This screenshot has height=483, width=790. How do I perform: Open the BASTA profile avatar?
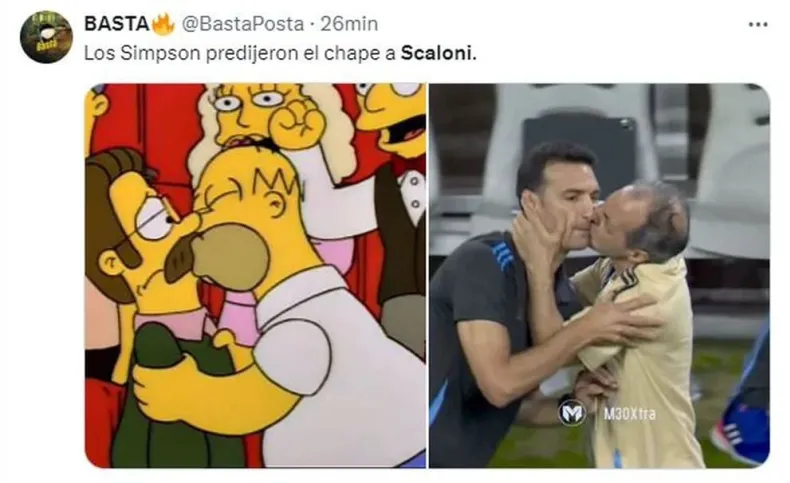[46, 37]
